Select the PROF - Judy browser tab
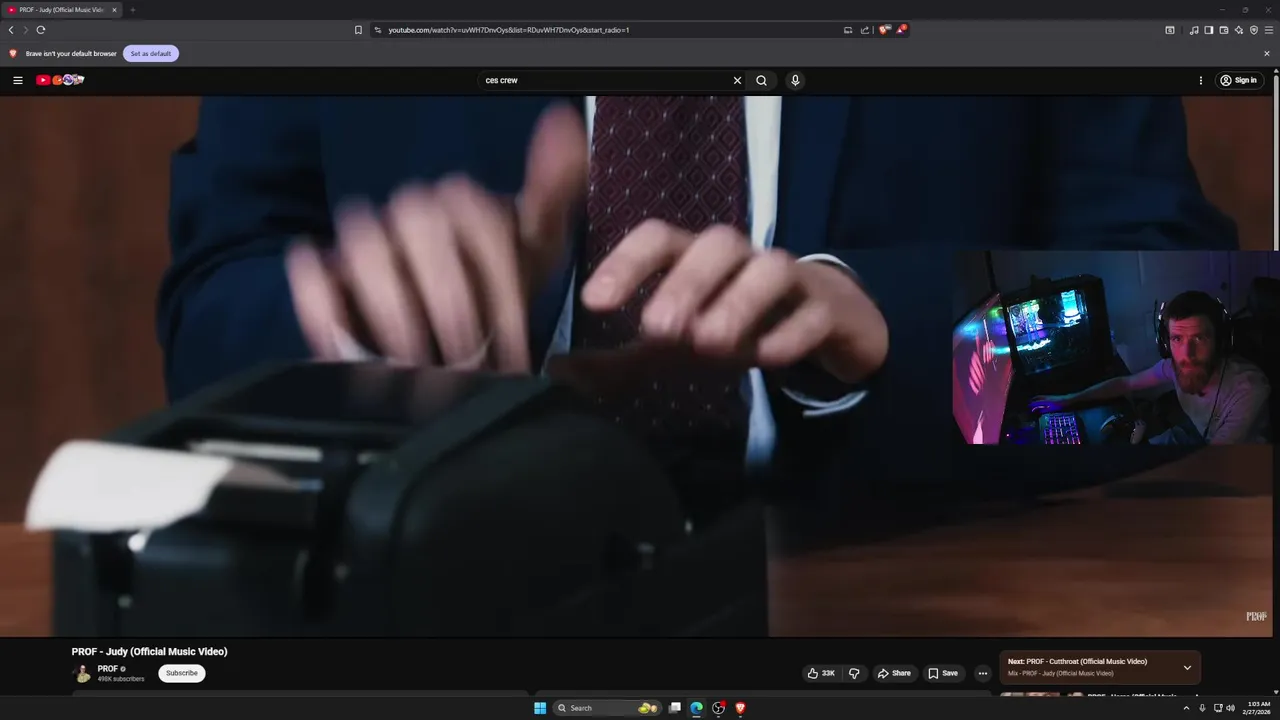This screenshot has height=720, width=1280. 60,10
